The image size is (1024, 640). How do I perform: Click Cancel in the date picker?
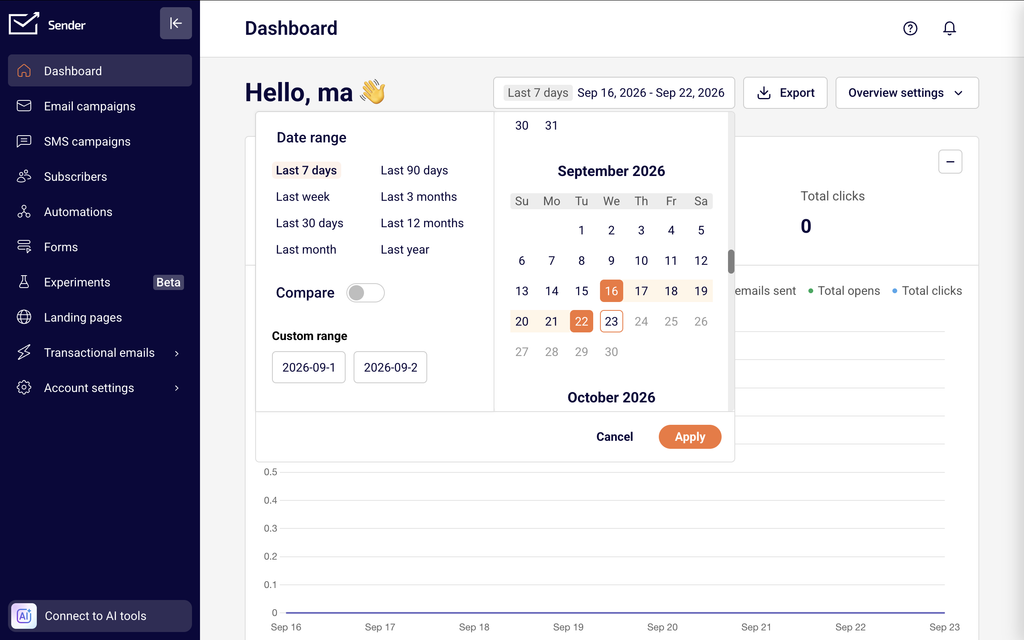[x=615, y=437]
